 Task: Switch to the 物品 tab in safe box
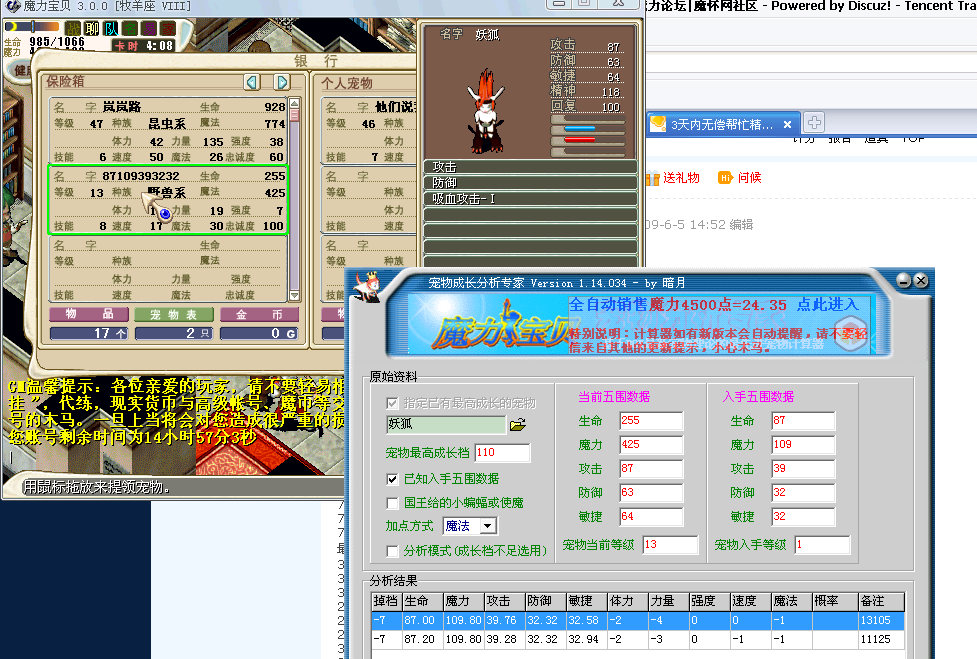click(x=89, y=315)
